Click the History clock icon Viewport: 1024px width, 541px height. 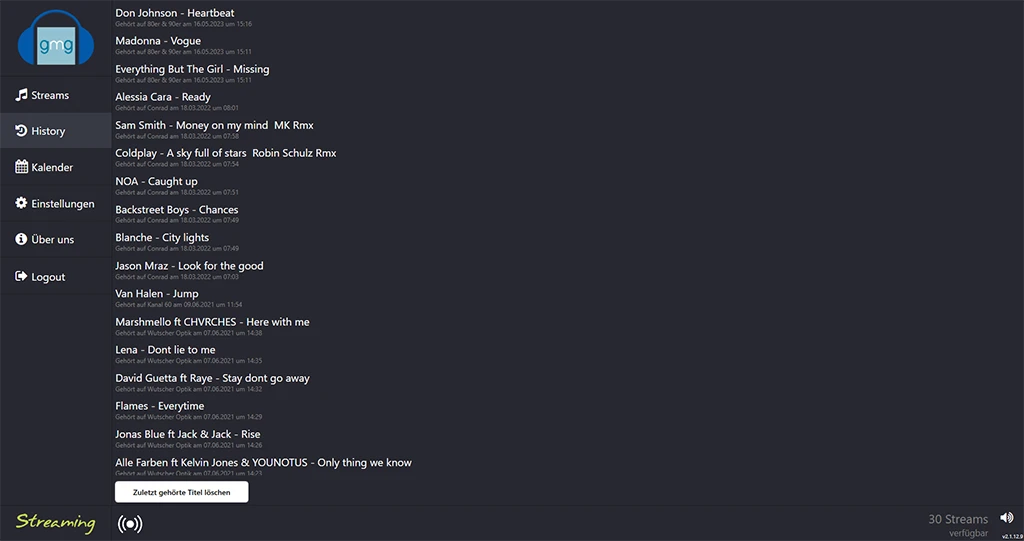coord(21,131)
